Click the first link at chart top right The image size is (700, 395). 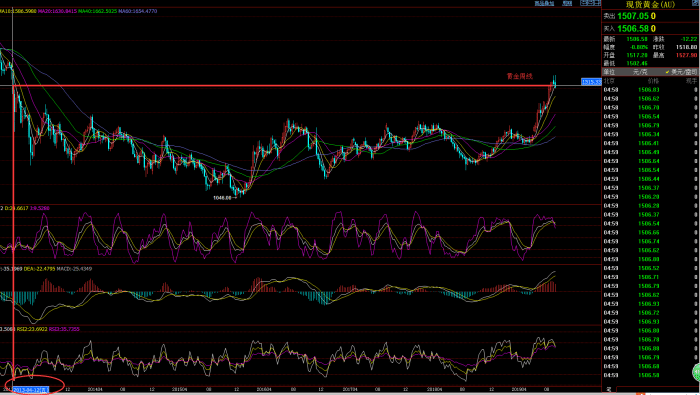tap(544, 3)
